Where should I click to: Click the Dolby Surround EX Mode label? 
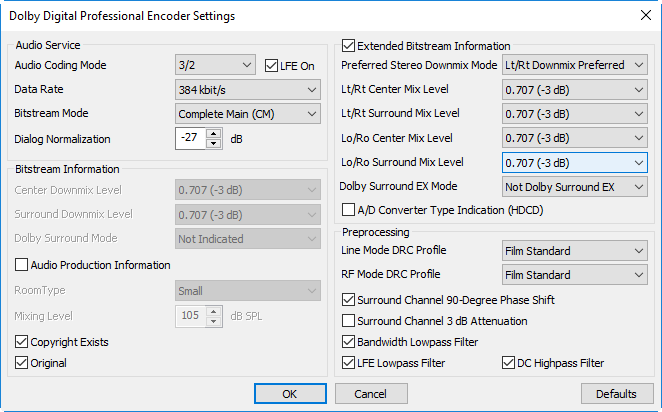(x=399, y=186)
